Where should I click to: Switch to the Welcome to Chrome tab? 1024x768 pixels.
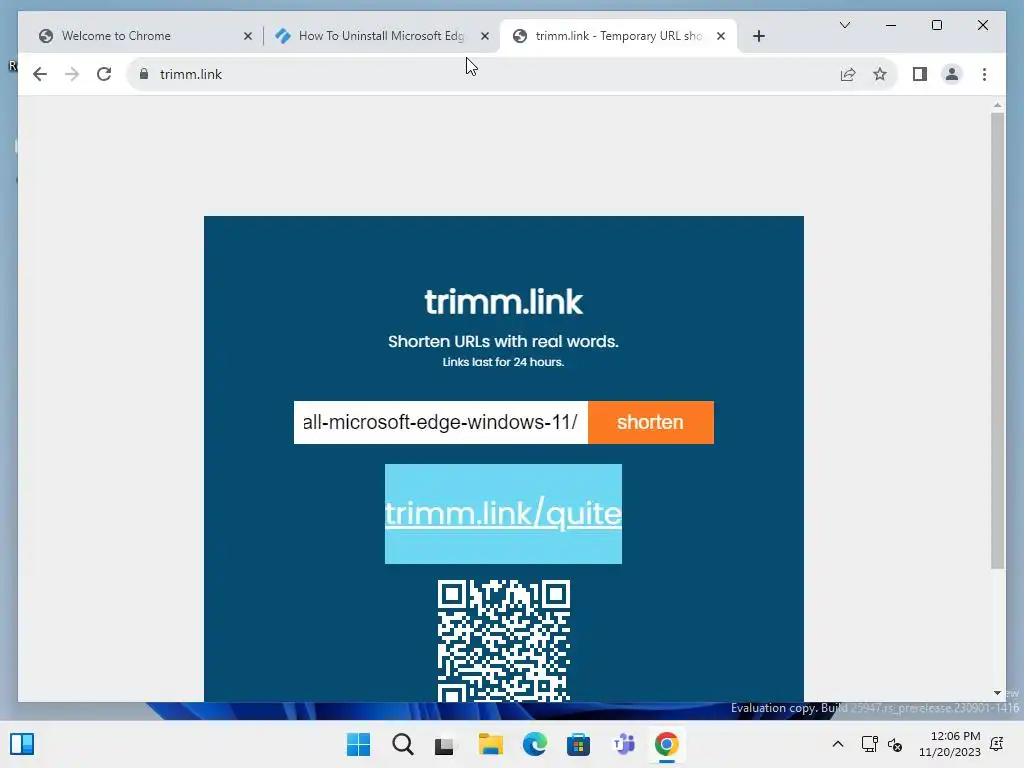[144, 36]
